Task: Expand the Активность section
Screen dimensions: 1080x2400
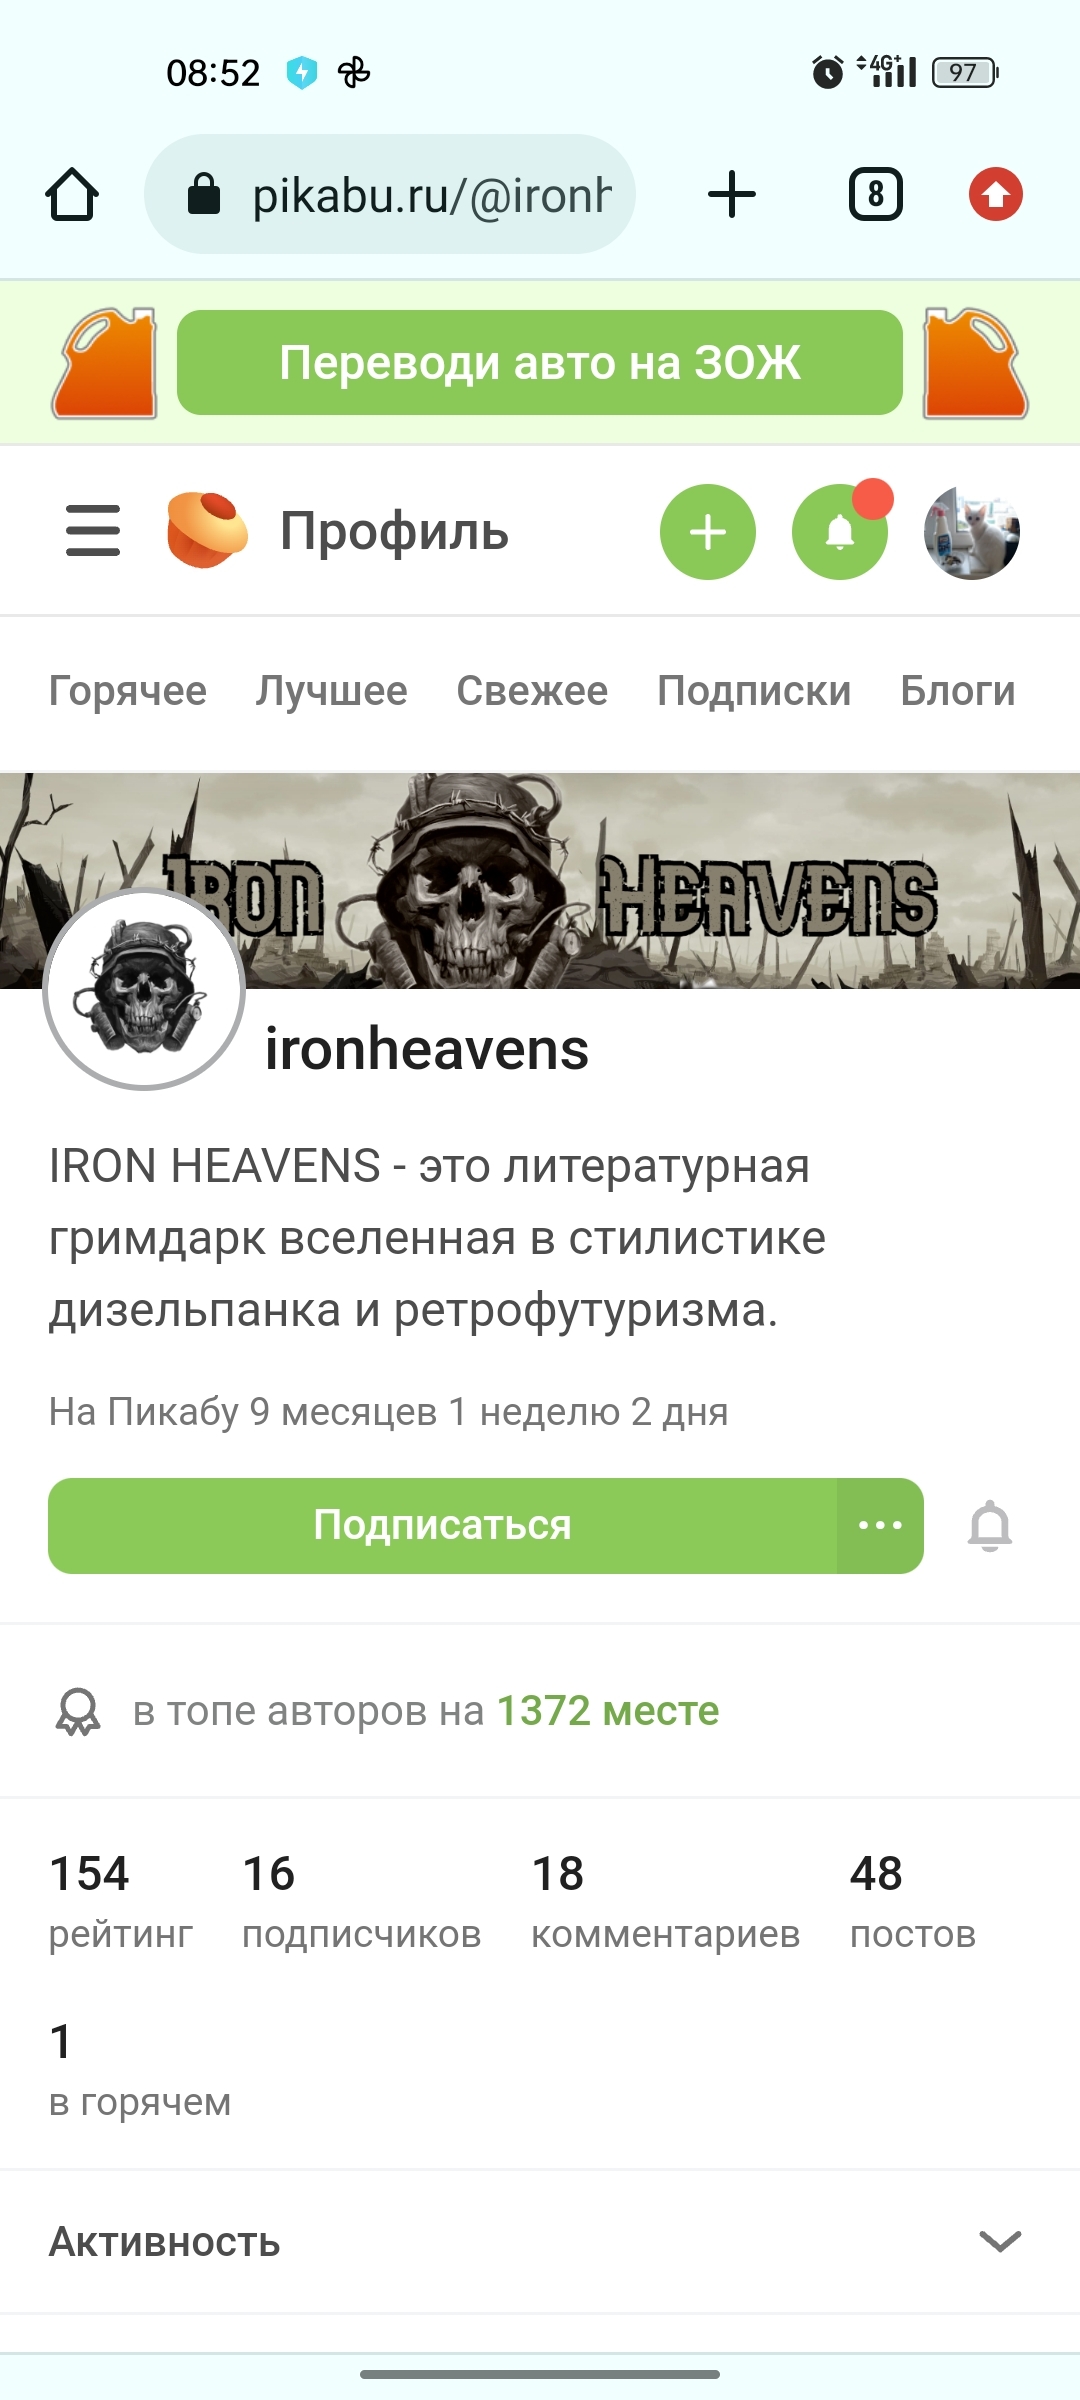Action: point(540,2242)
